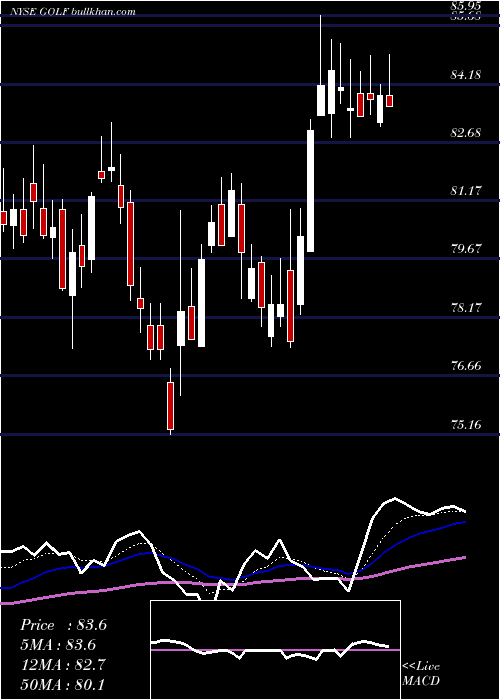
Task: Click the 84.18 price axis label
Action: (x=465, y=75)
